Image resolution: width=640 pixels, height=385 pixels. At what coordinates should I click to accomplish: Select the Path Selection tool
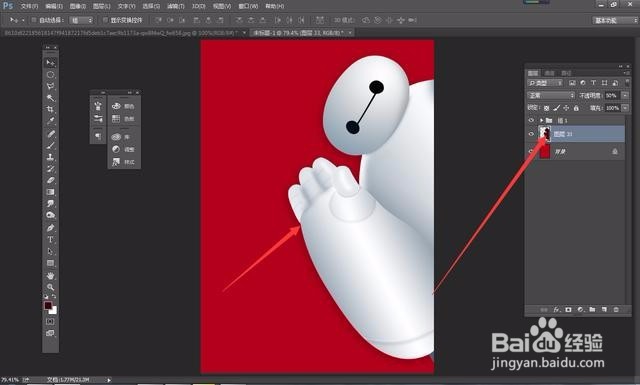coord(50,251)
